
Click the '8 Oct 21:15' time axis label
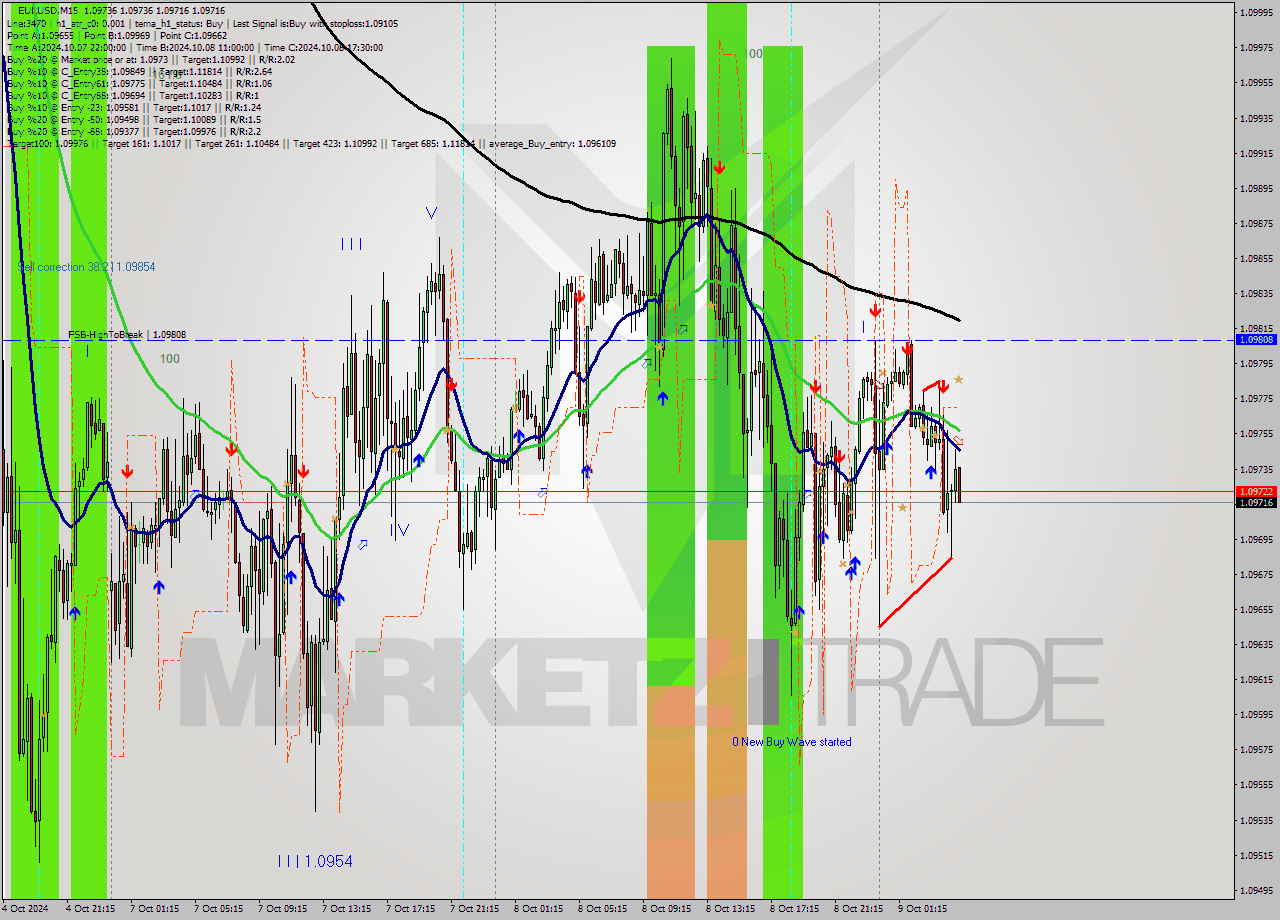[x=858, y=909]
